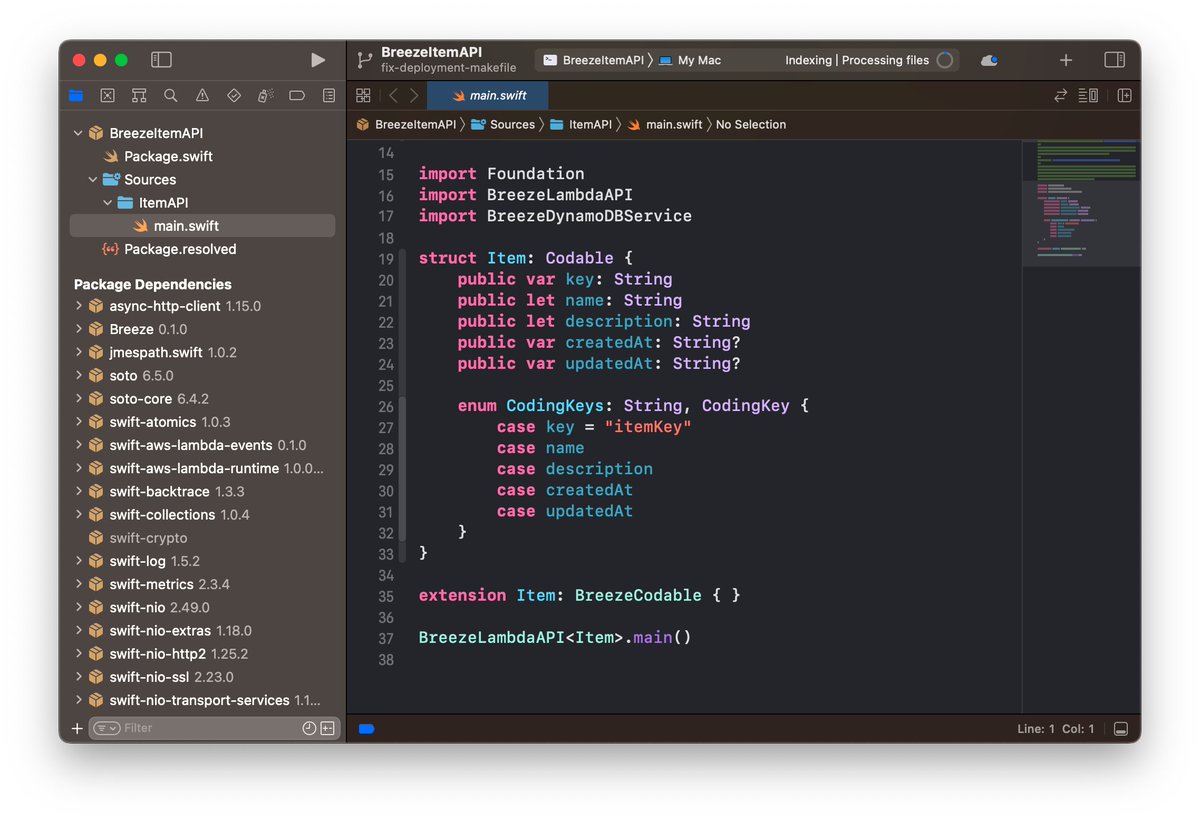Click No Selection in the jump bar
The width and height of the screenshot is (1200, 821).
tap(751, 125)
